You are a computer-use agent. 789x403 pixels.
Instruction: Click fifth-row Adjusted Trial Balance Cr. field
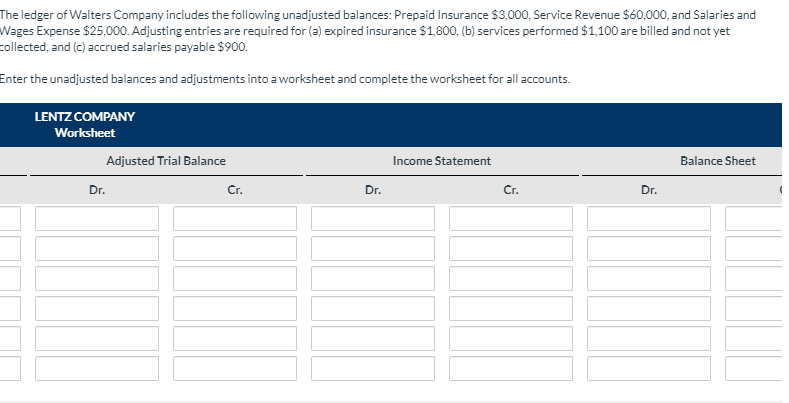[x=235, y=338]
